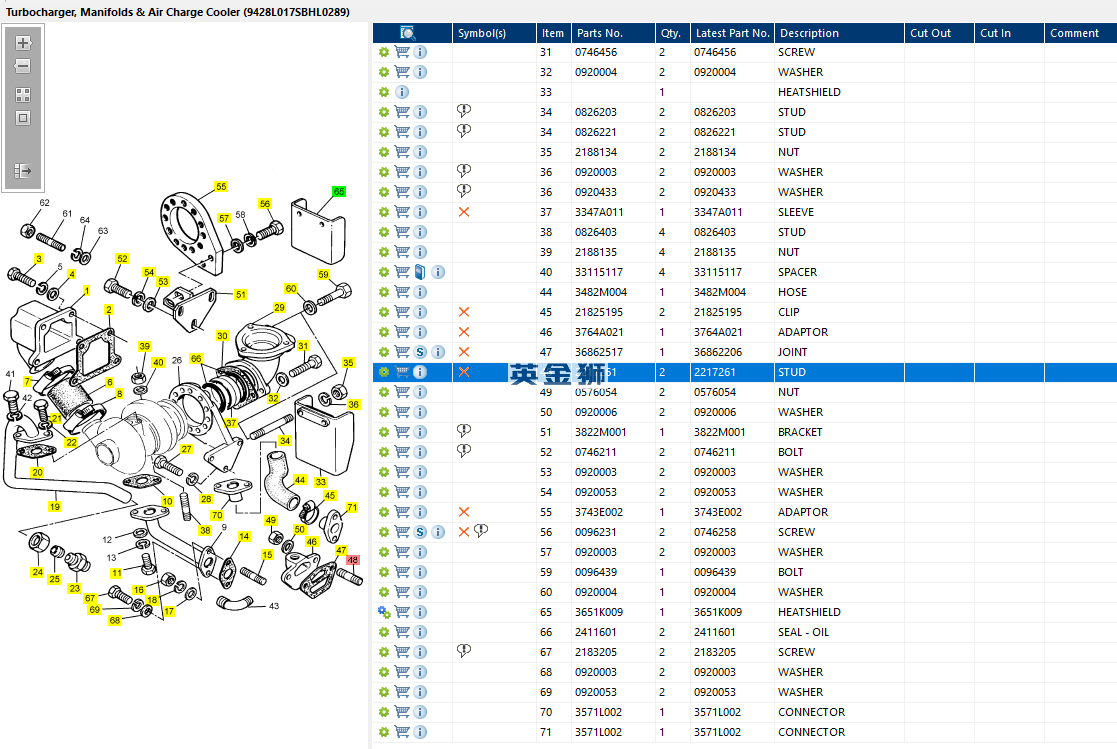Click the Cut Out column header
Image resolution: width=1117 pixels, height=749 pixels.
click(939, 33)
